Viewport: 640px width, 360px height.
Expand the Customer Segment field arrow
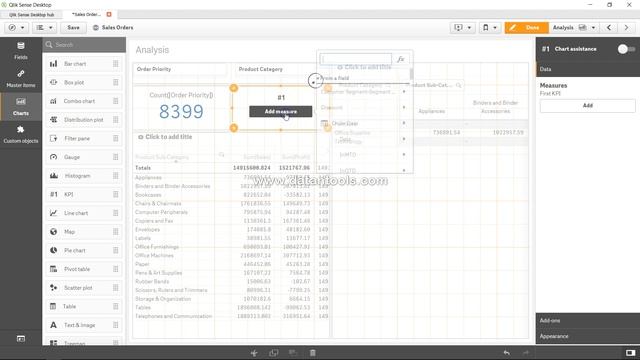coord(404,92)
